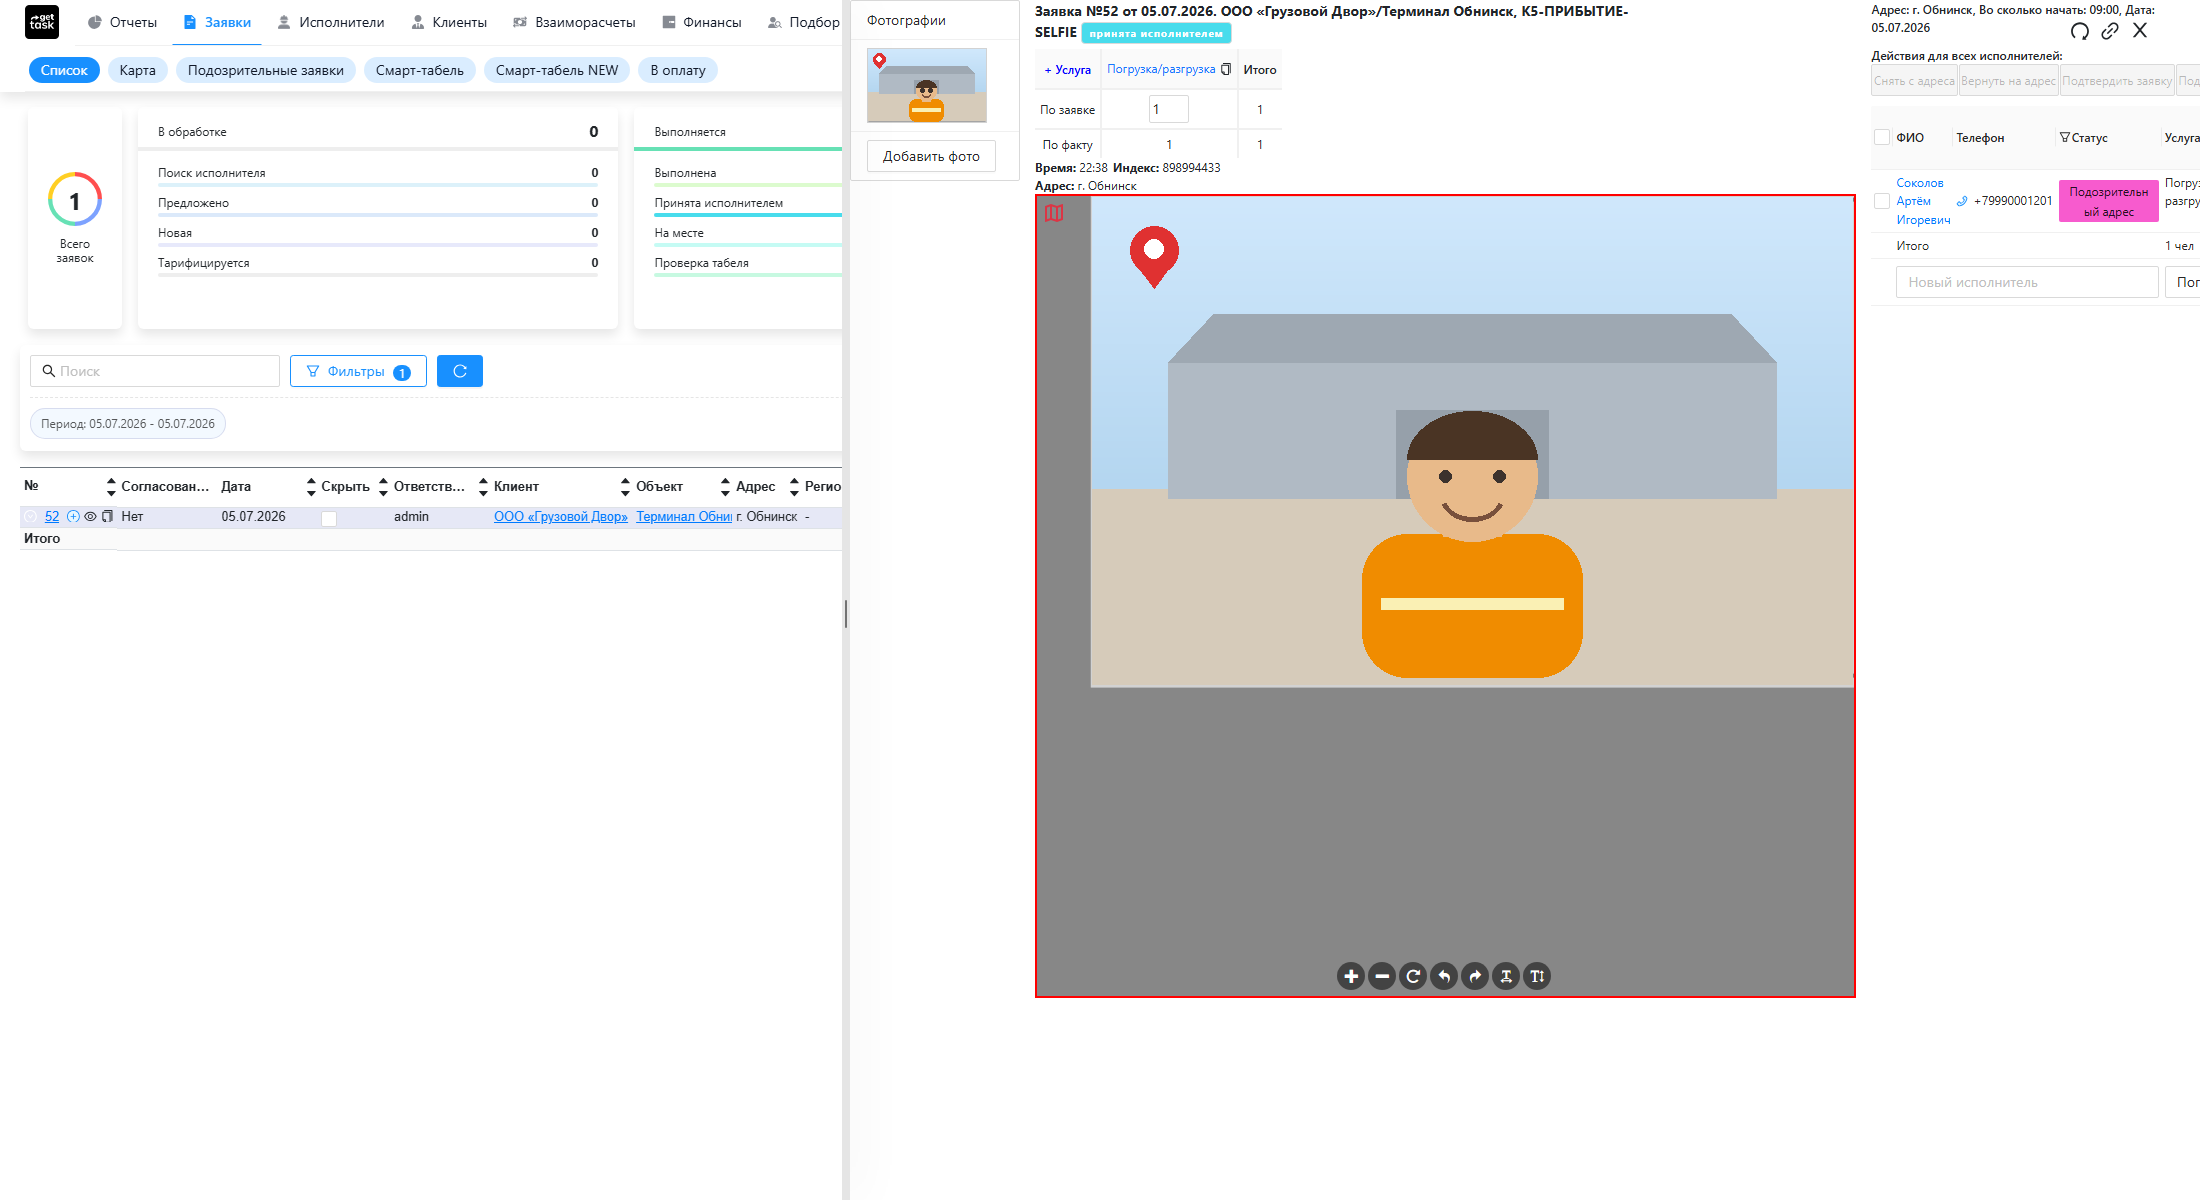Open ООО «Грузовой Двор» client link
This screenshot has height=1200, width=2200.
pos(561,517)
